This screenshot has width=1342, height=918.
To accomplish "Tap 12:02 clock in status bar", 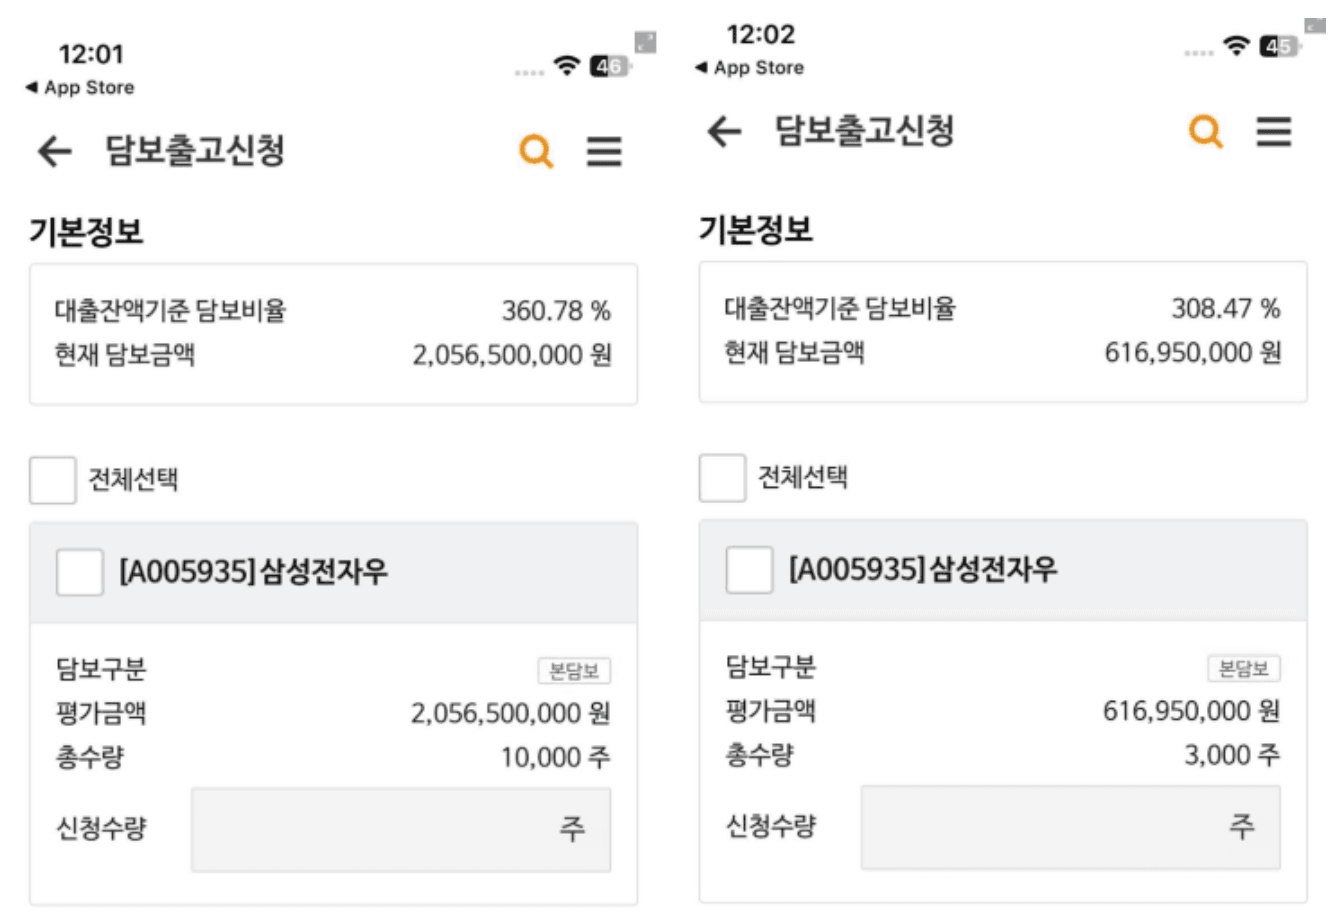I will 761,34.
